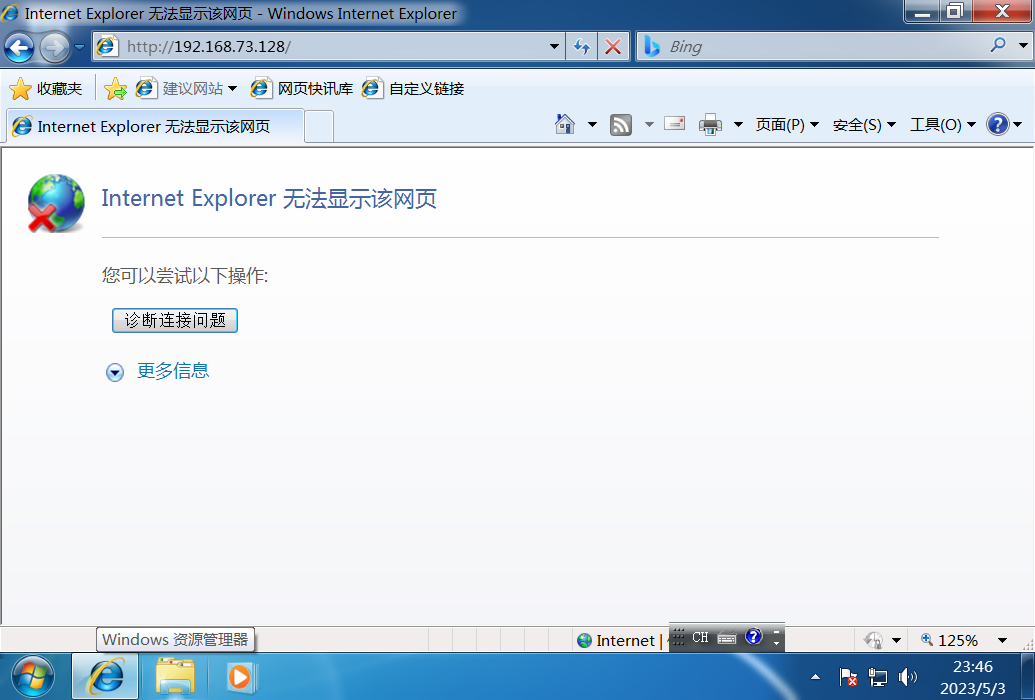The image size is (1035, 700).
Task: Open the 页面(P) menu
Action: point(787,125)
